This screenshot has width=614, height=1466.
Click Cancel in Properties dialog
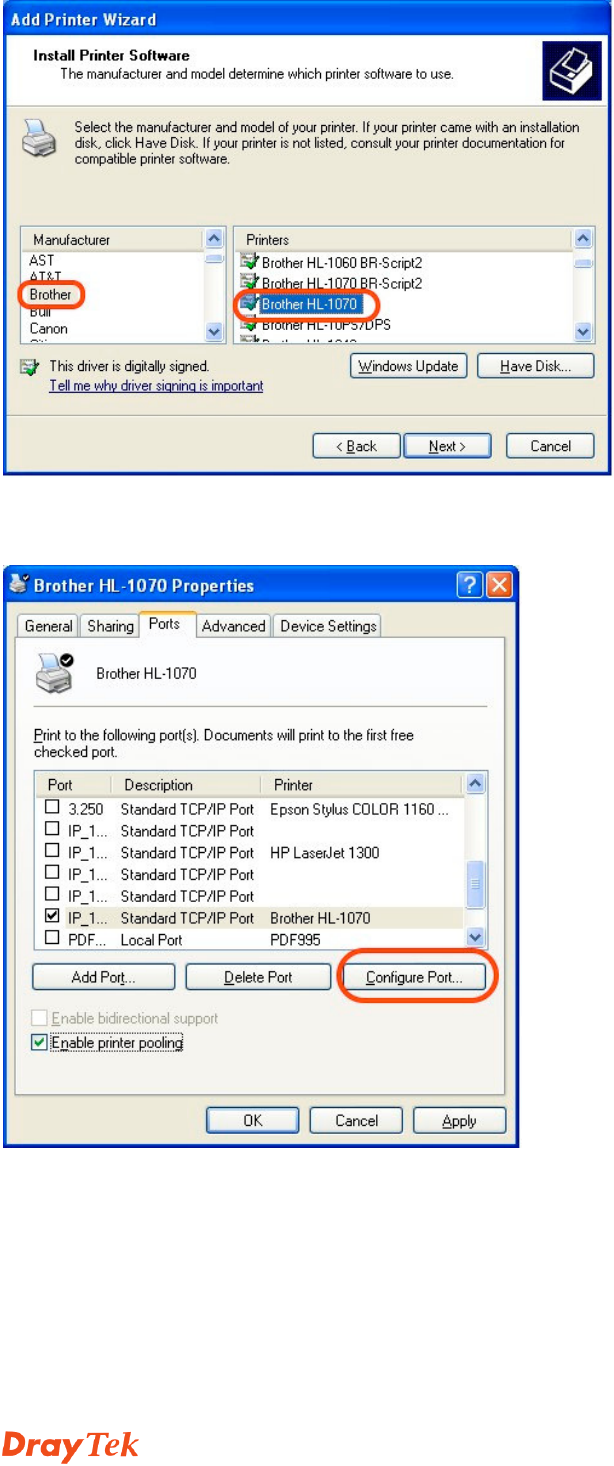point(357,1120)
